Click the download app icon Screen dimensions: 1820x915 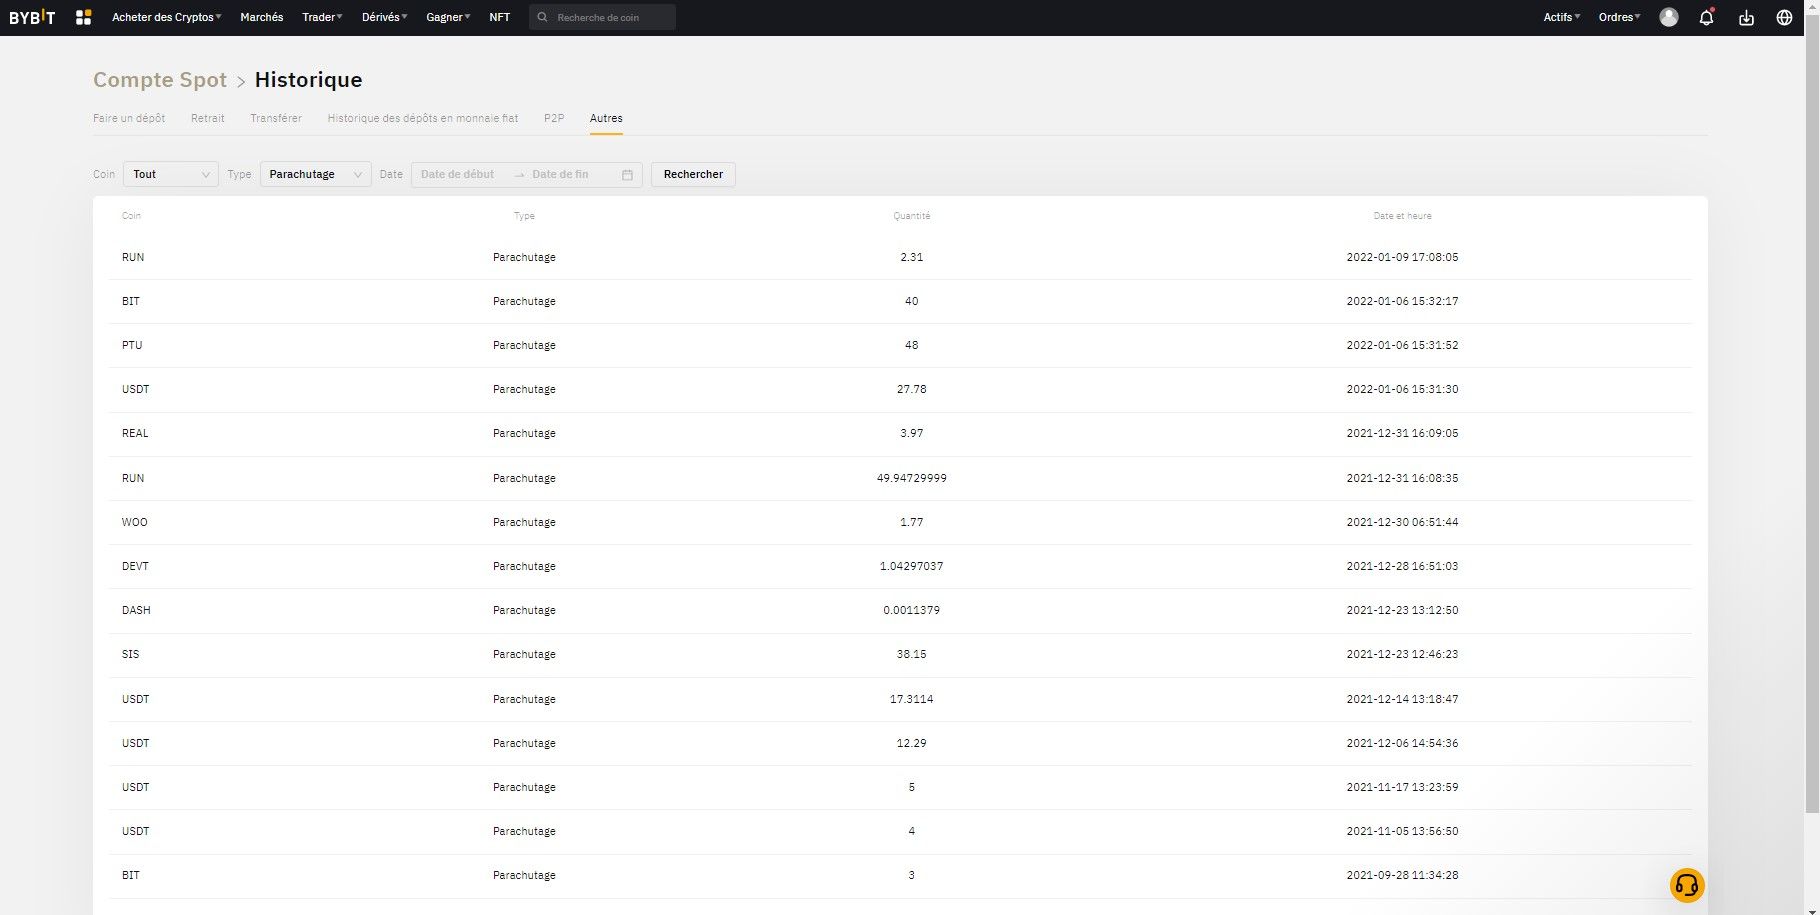click(x=1746, y=17)
